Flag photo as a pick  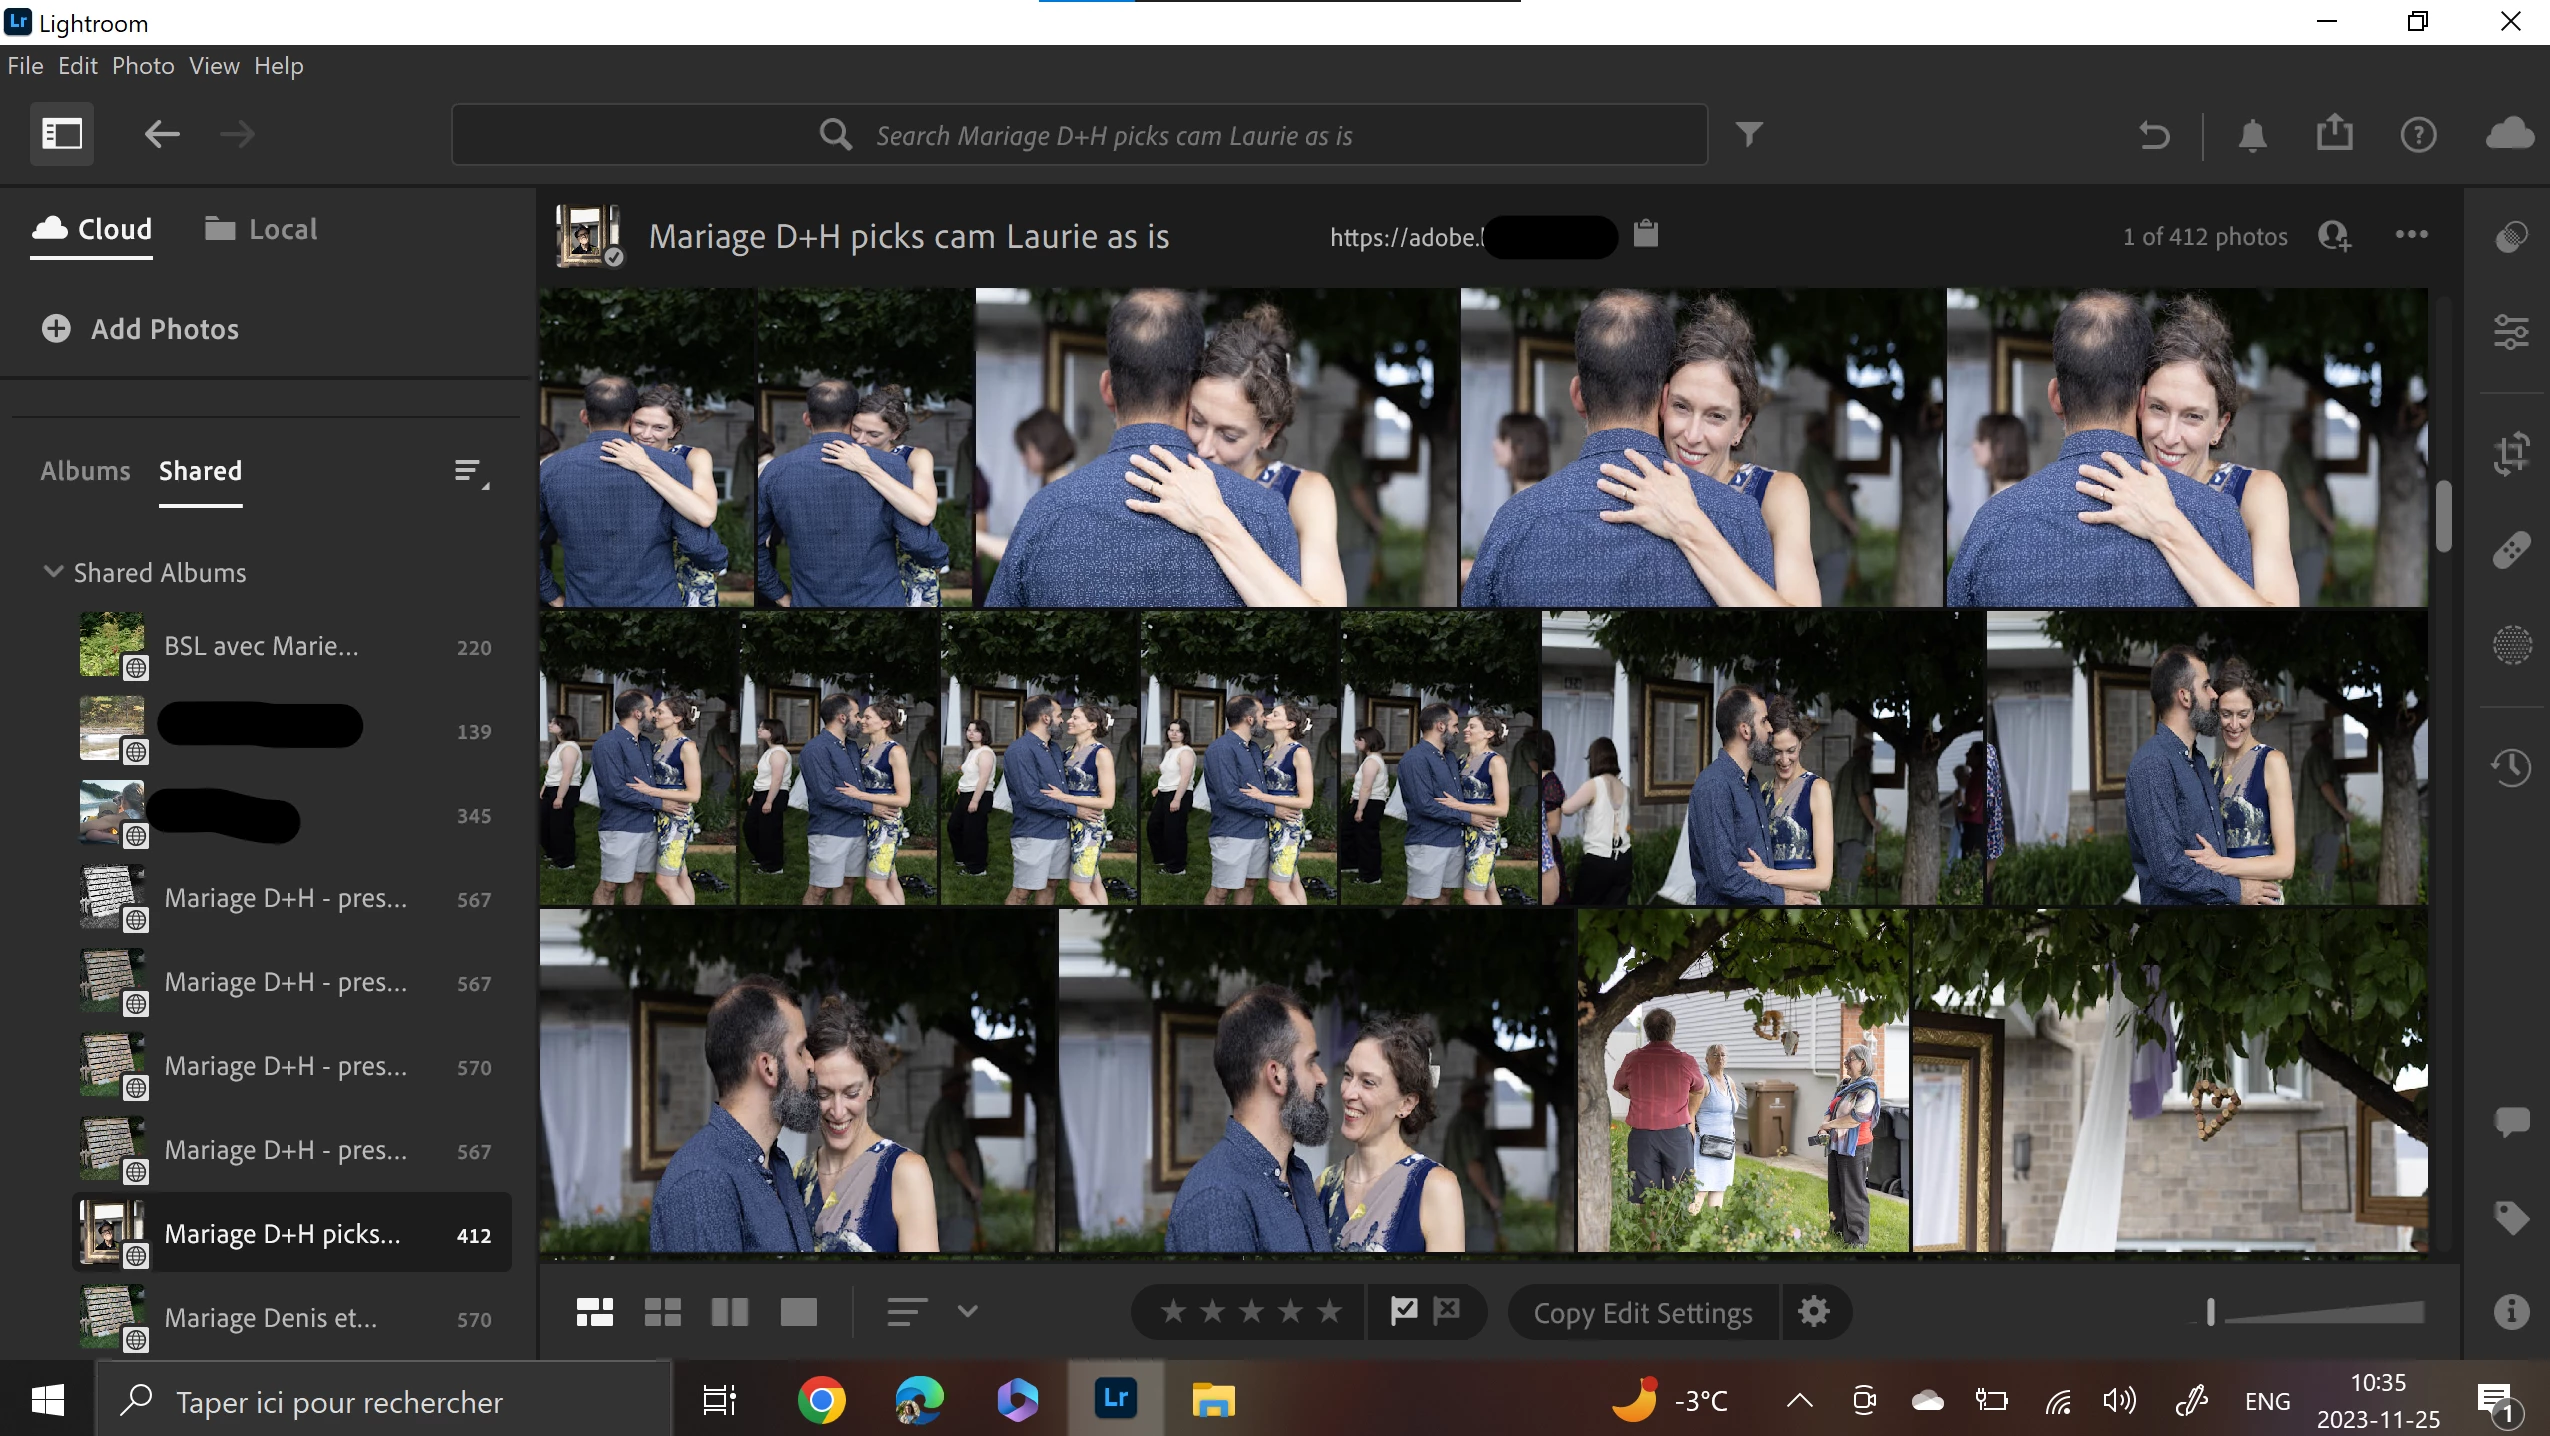(1404, 1311)
